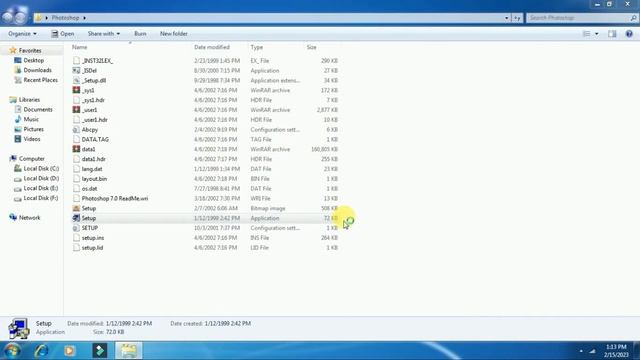Open the _INST32I.EX_ file icon

pyautogui.click(x=76, y=60)
